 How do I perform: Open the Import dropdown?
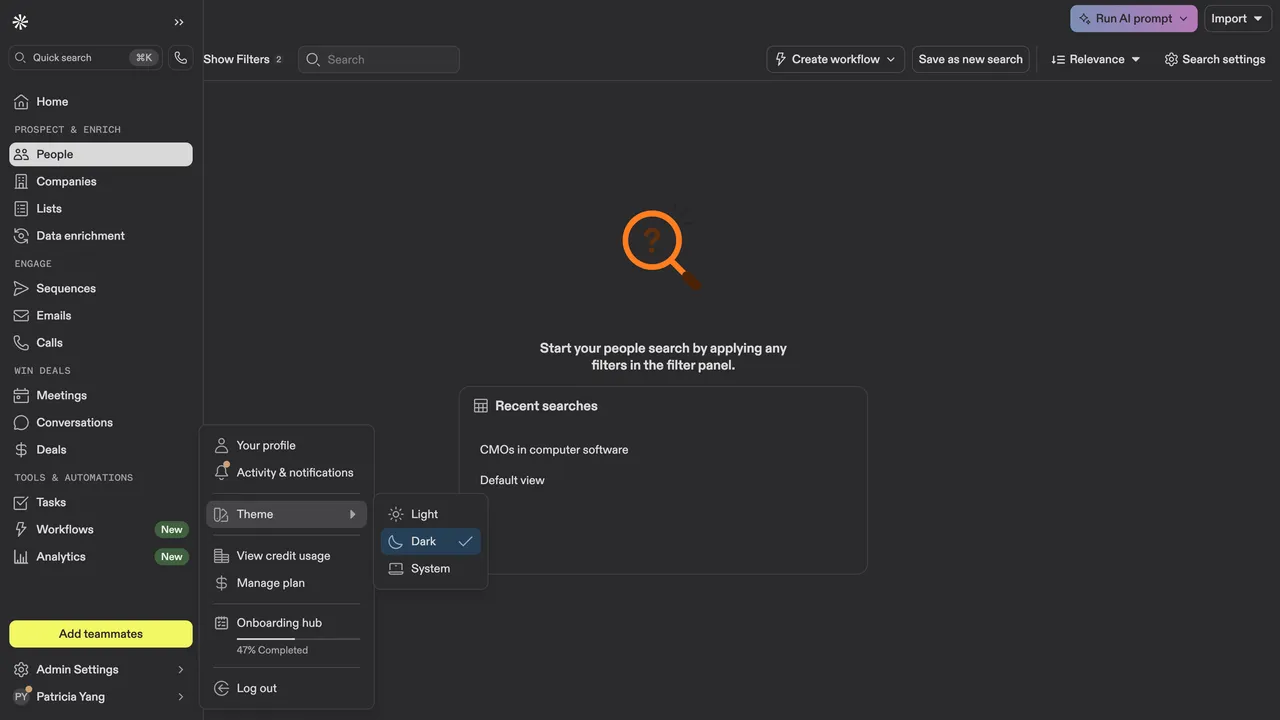coord(1237,19)
